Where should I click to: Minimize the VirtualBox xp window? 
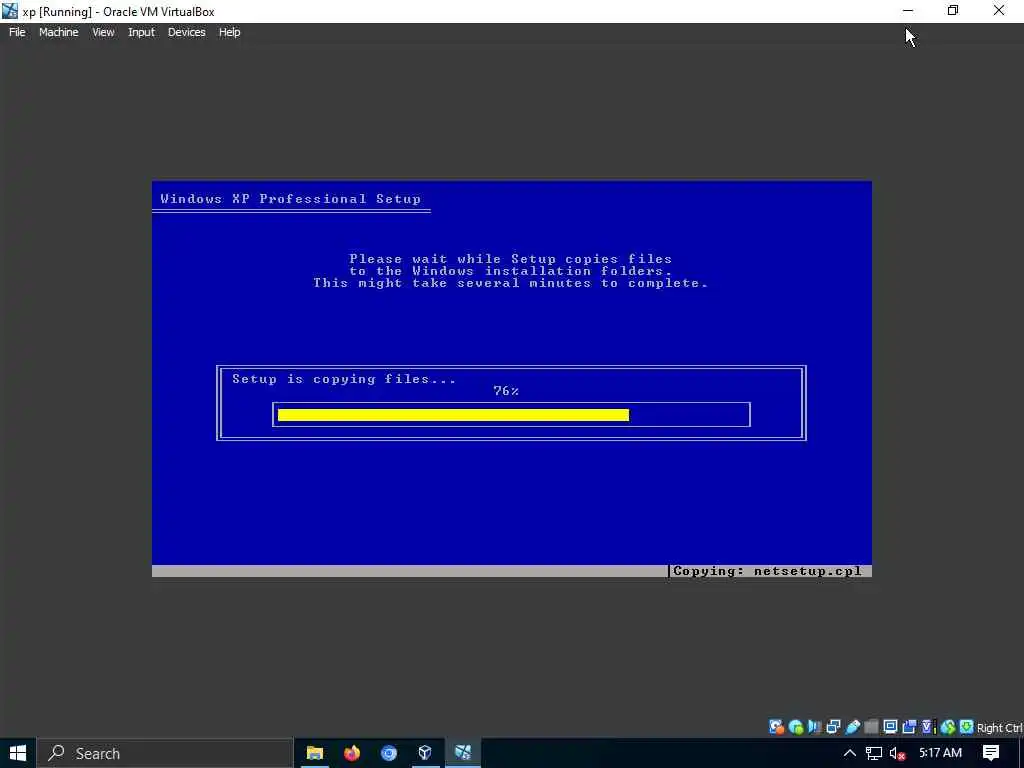click(908, 11)
